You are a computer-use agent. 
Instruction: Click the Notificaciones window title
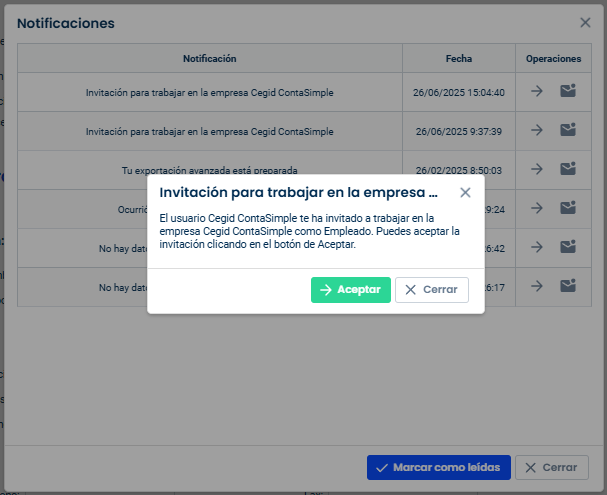point(66,23)
